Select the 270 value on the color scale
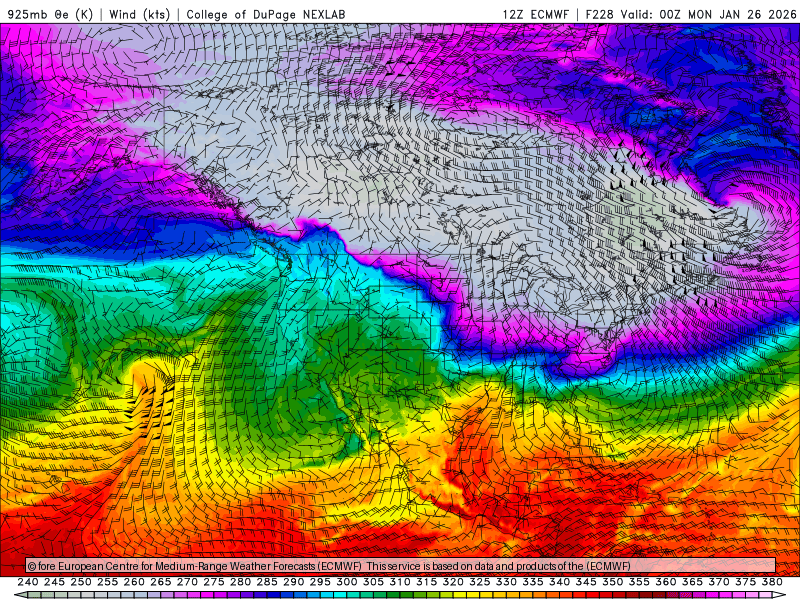800x600 pixels. (x=187, y=582)
